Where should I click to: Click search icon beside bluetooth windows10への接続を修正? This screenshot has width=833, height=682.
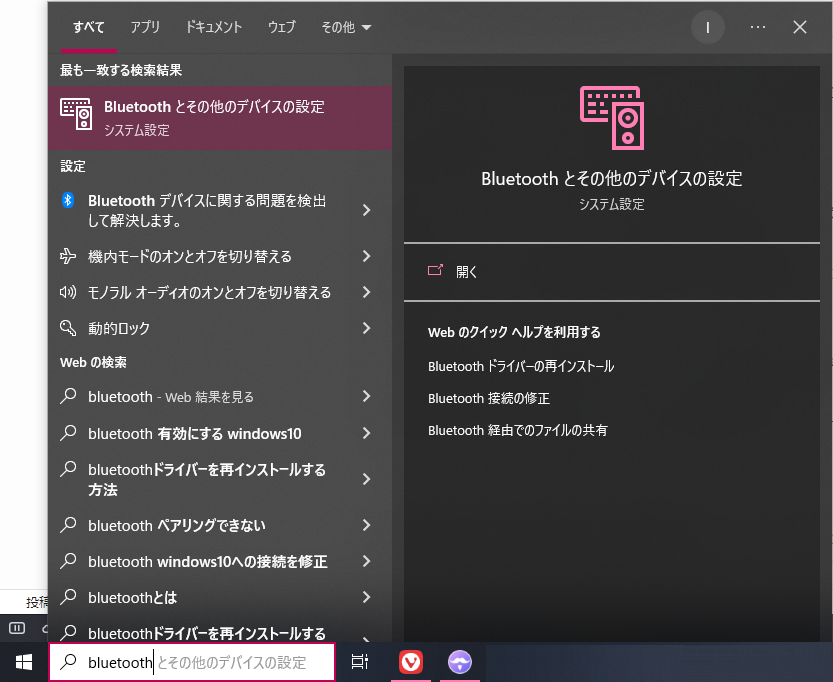[68, 561]
